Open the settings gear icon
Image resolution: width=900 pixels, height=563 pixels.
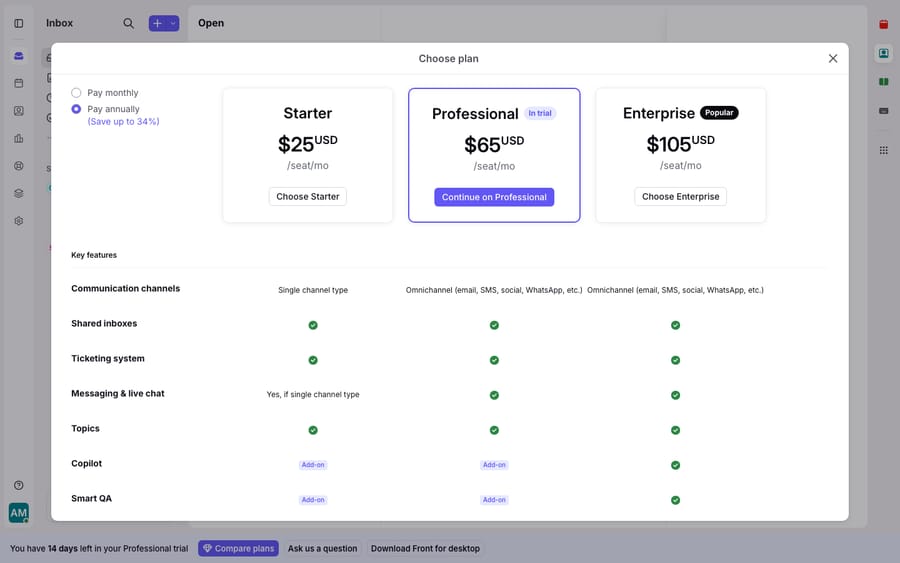coord(18,221)
